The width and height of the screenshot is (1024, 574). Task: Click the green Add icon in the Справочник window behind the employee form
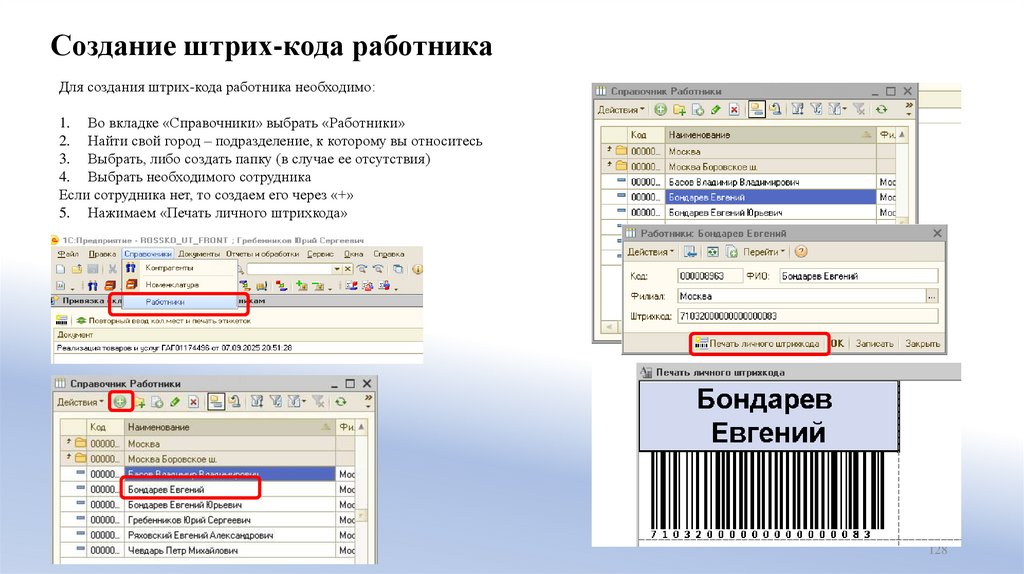[660, 110]
